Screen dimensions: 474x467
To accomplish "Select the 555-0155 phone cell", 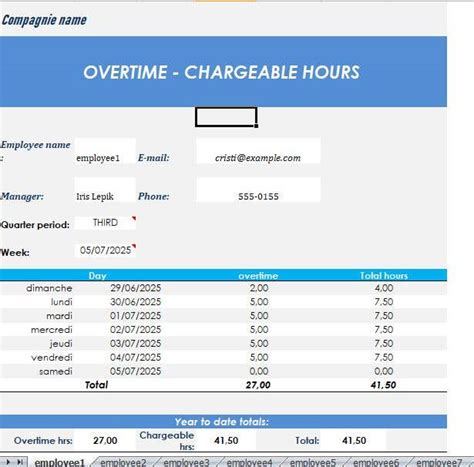I will (x=258, y=190).
